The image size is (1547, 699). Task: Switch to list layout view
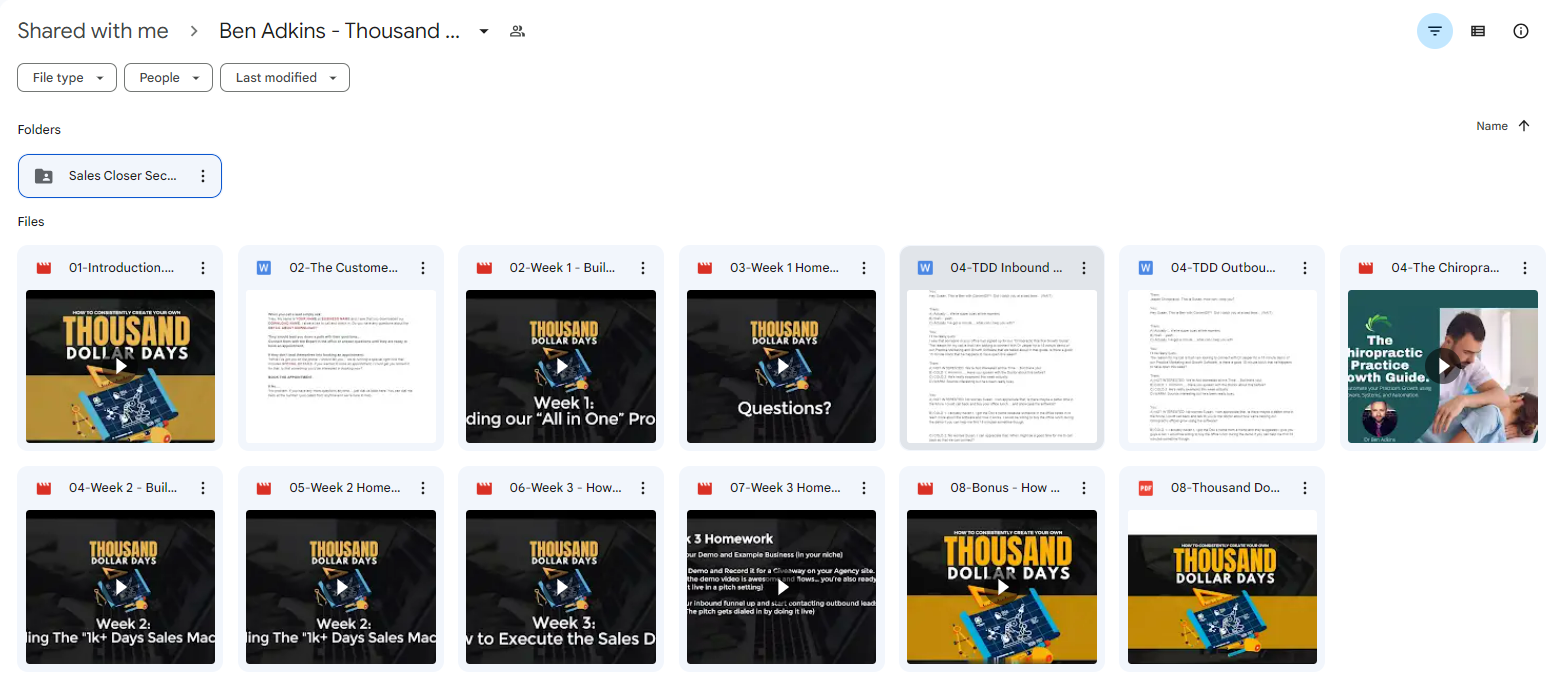click(1478, 31)
